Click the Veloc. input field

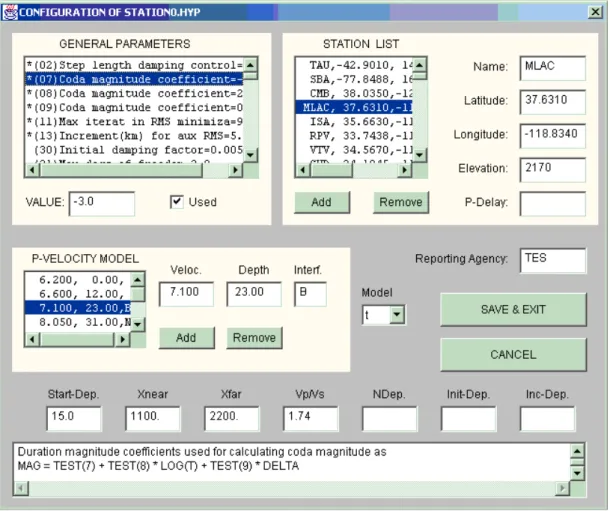click(x=186, y=294)
